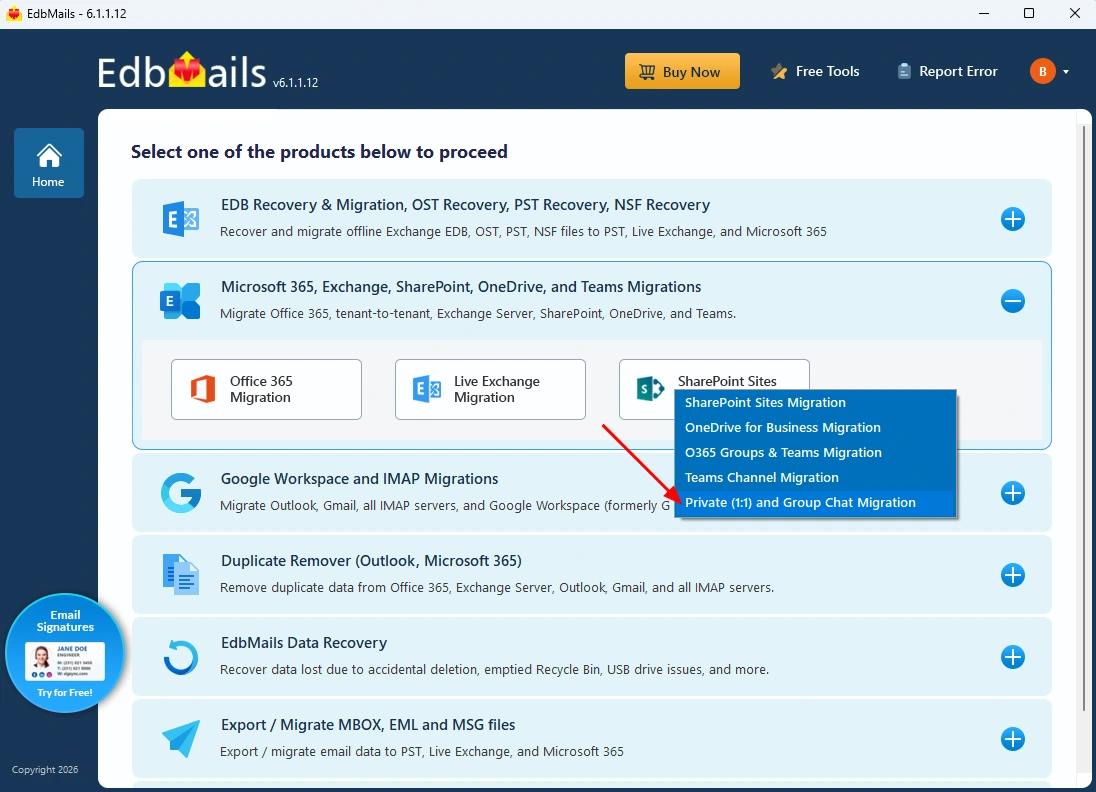Click the Google G icon
The image size is (1096, 792).
[x=181, y=493]
